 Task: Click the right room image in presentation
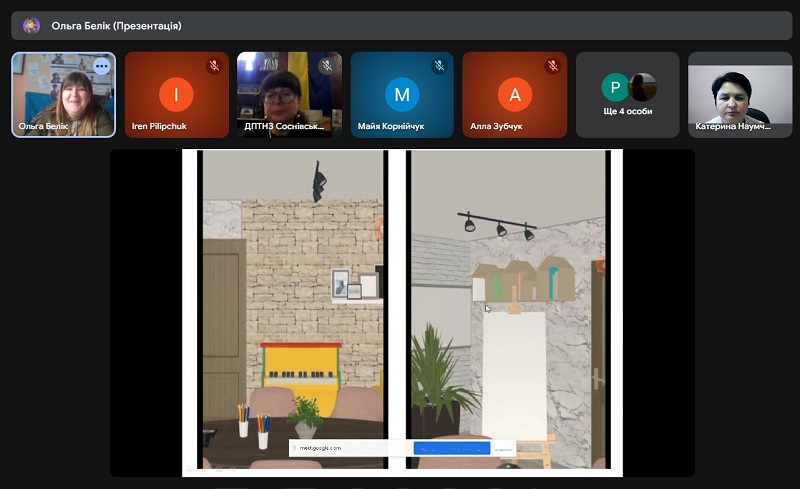508,300
